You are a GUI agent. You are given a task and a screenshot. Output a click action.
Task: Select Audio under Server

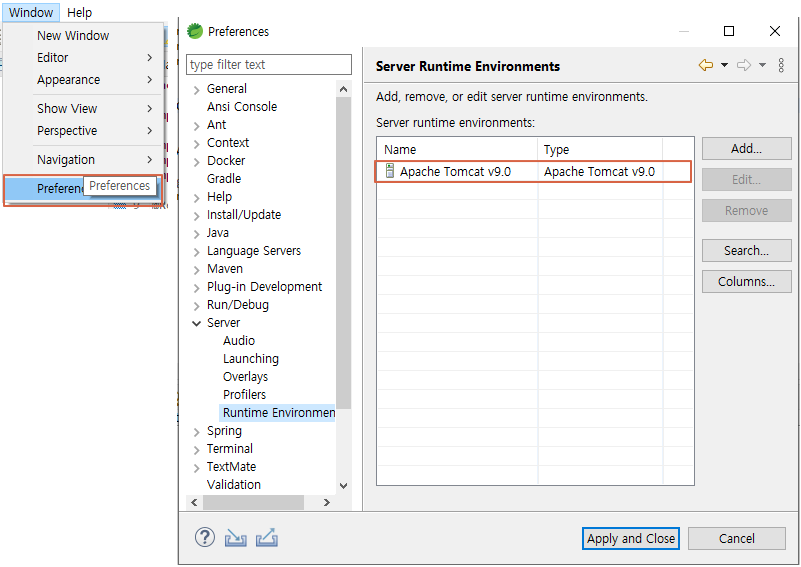point(239,341)
